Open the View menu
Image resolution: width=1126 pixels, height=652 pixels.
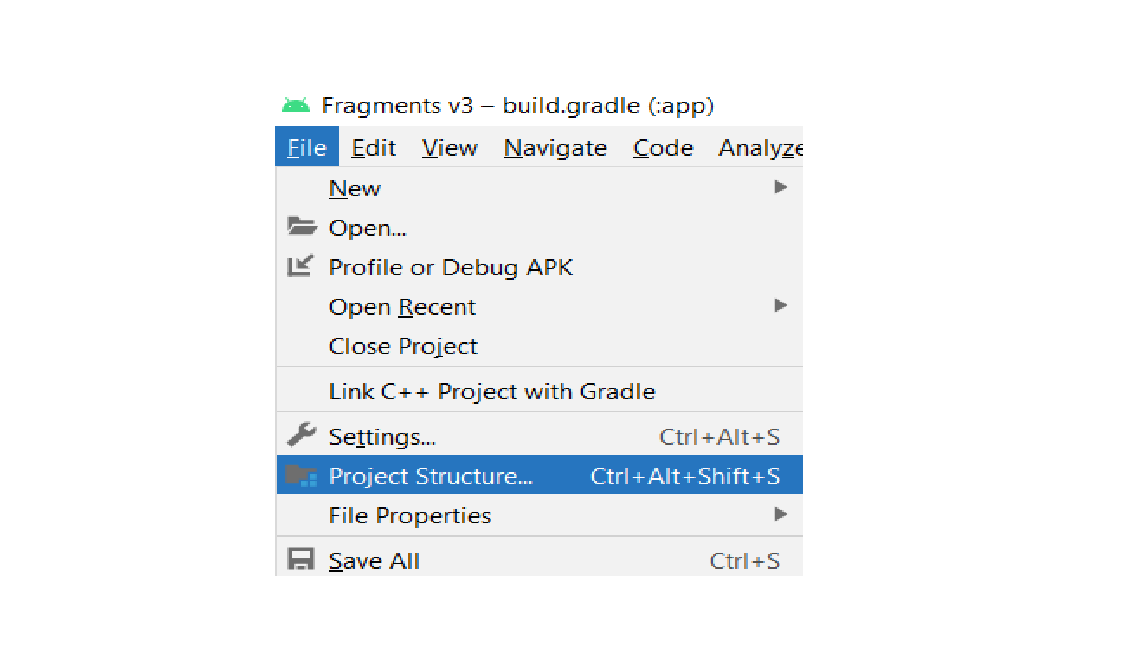[x=449, y=147]
